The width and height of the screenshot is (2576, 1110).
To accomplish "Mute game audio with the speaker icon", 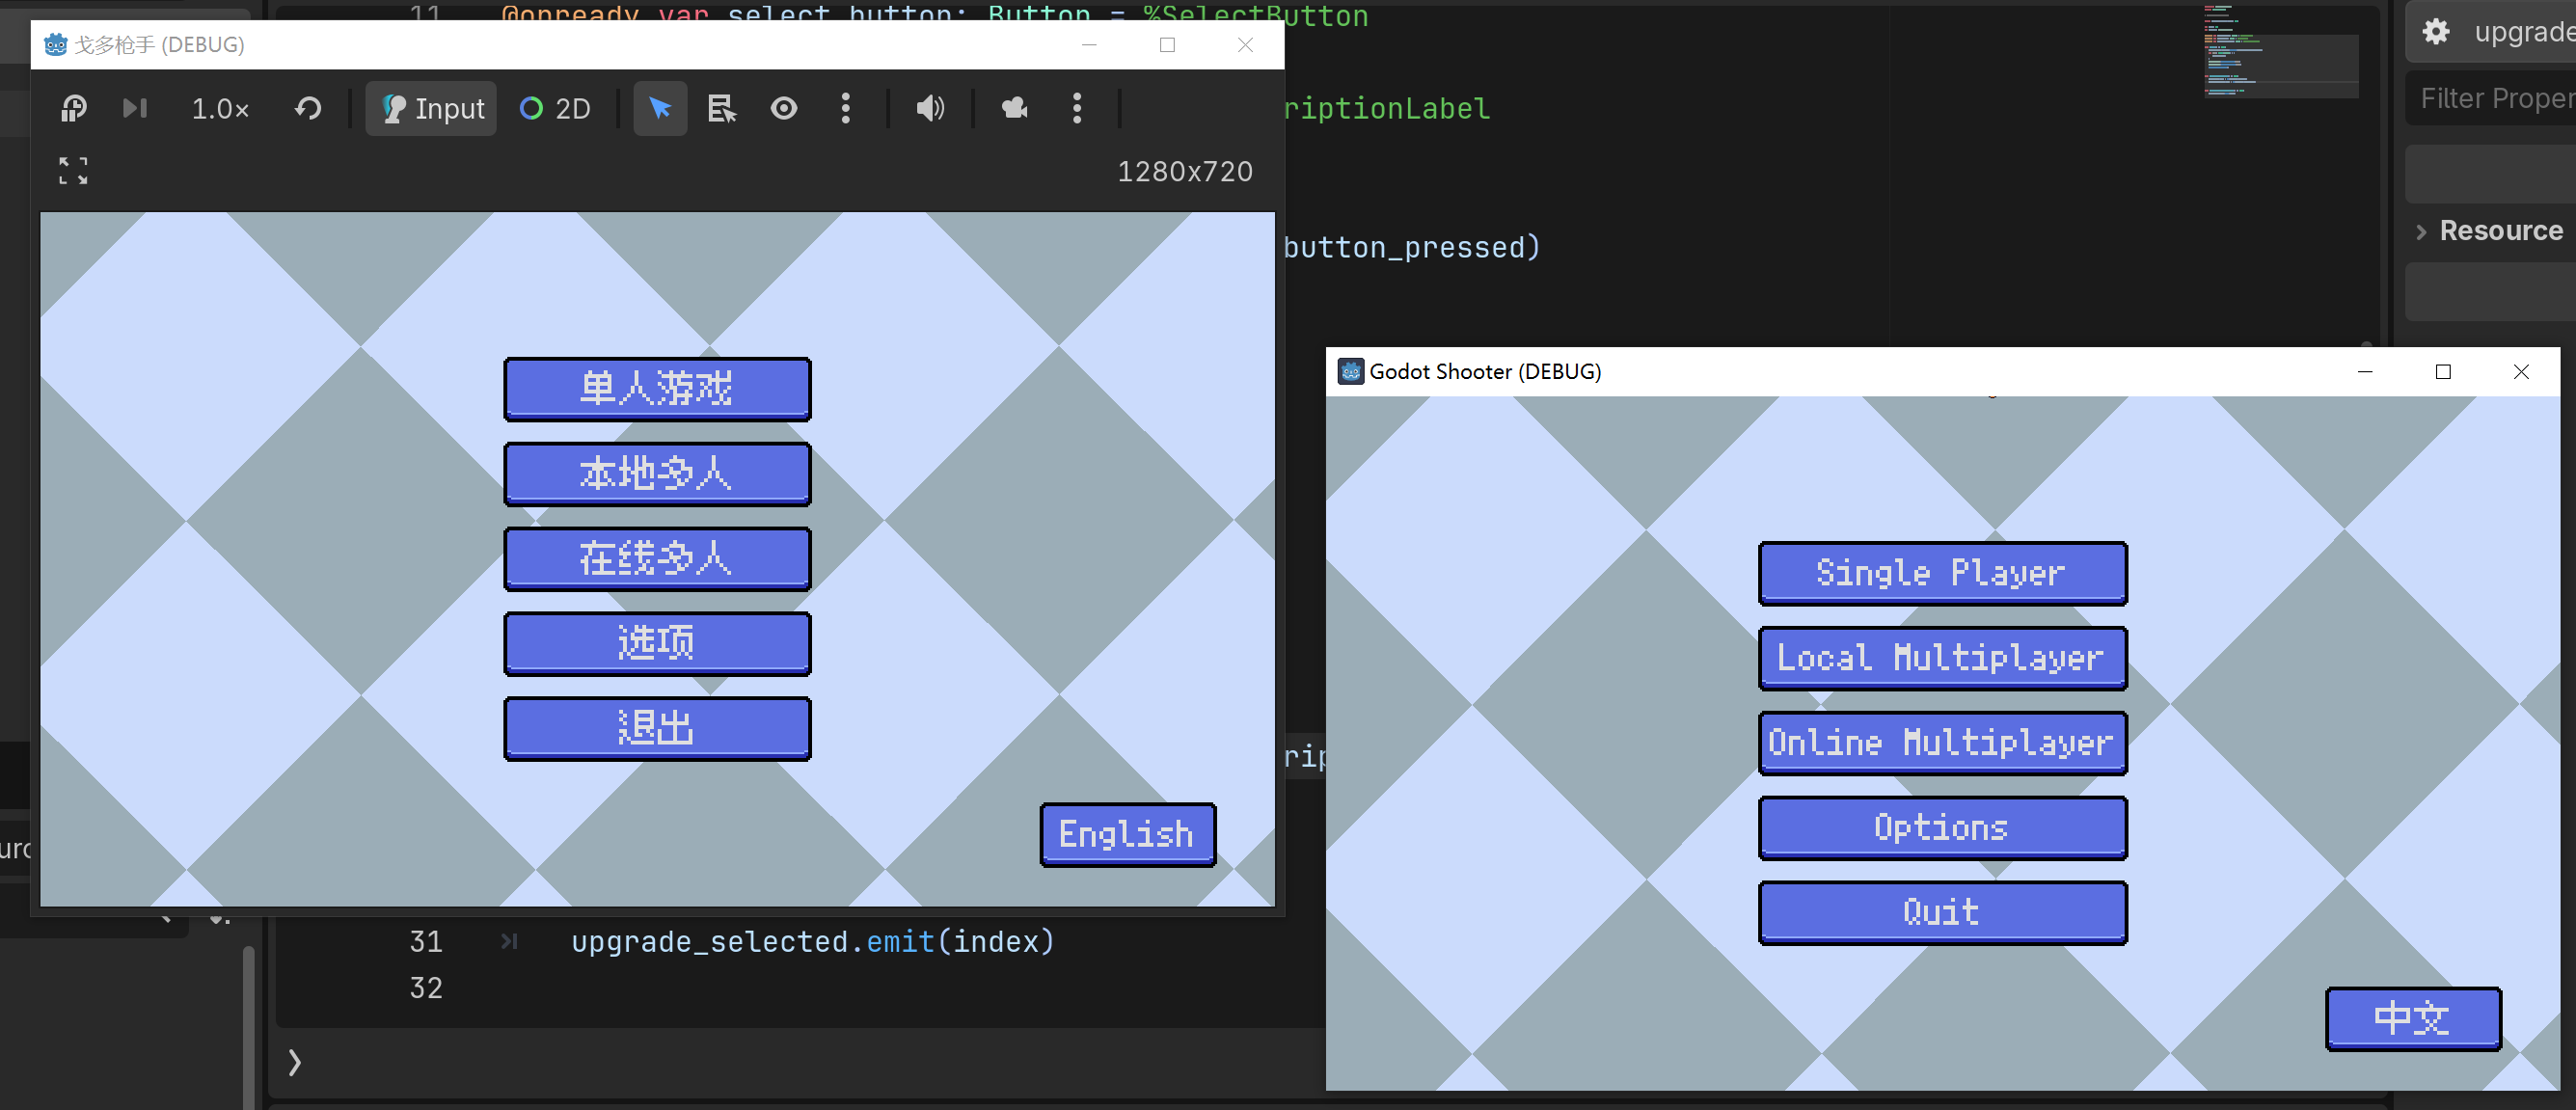I will 930,108.
